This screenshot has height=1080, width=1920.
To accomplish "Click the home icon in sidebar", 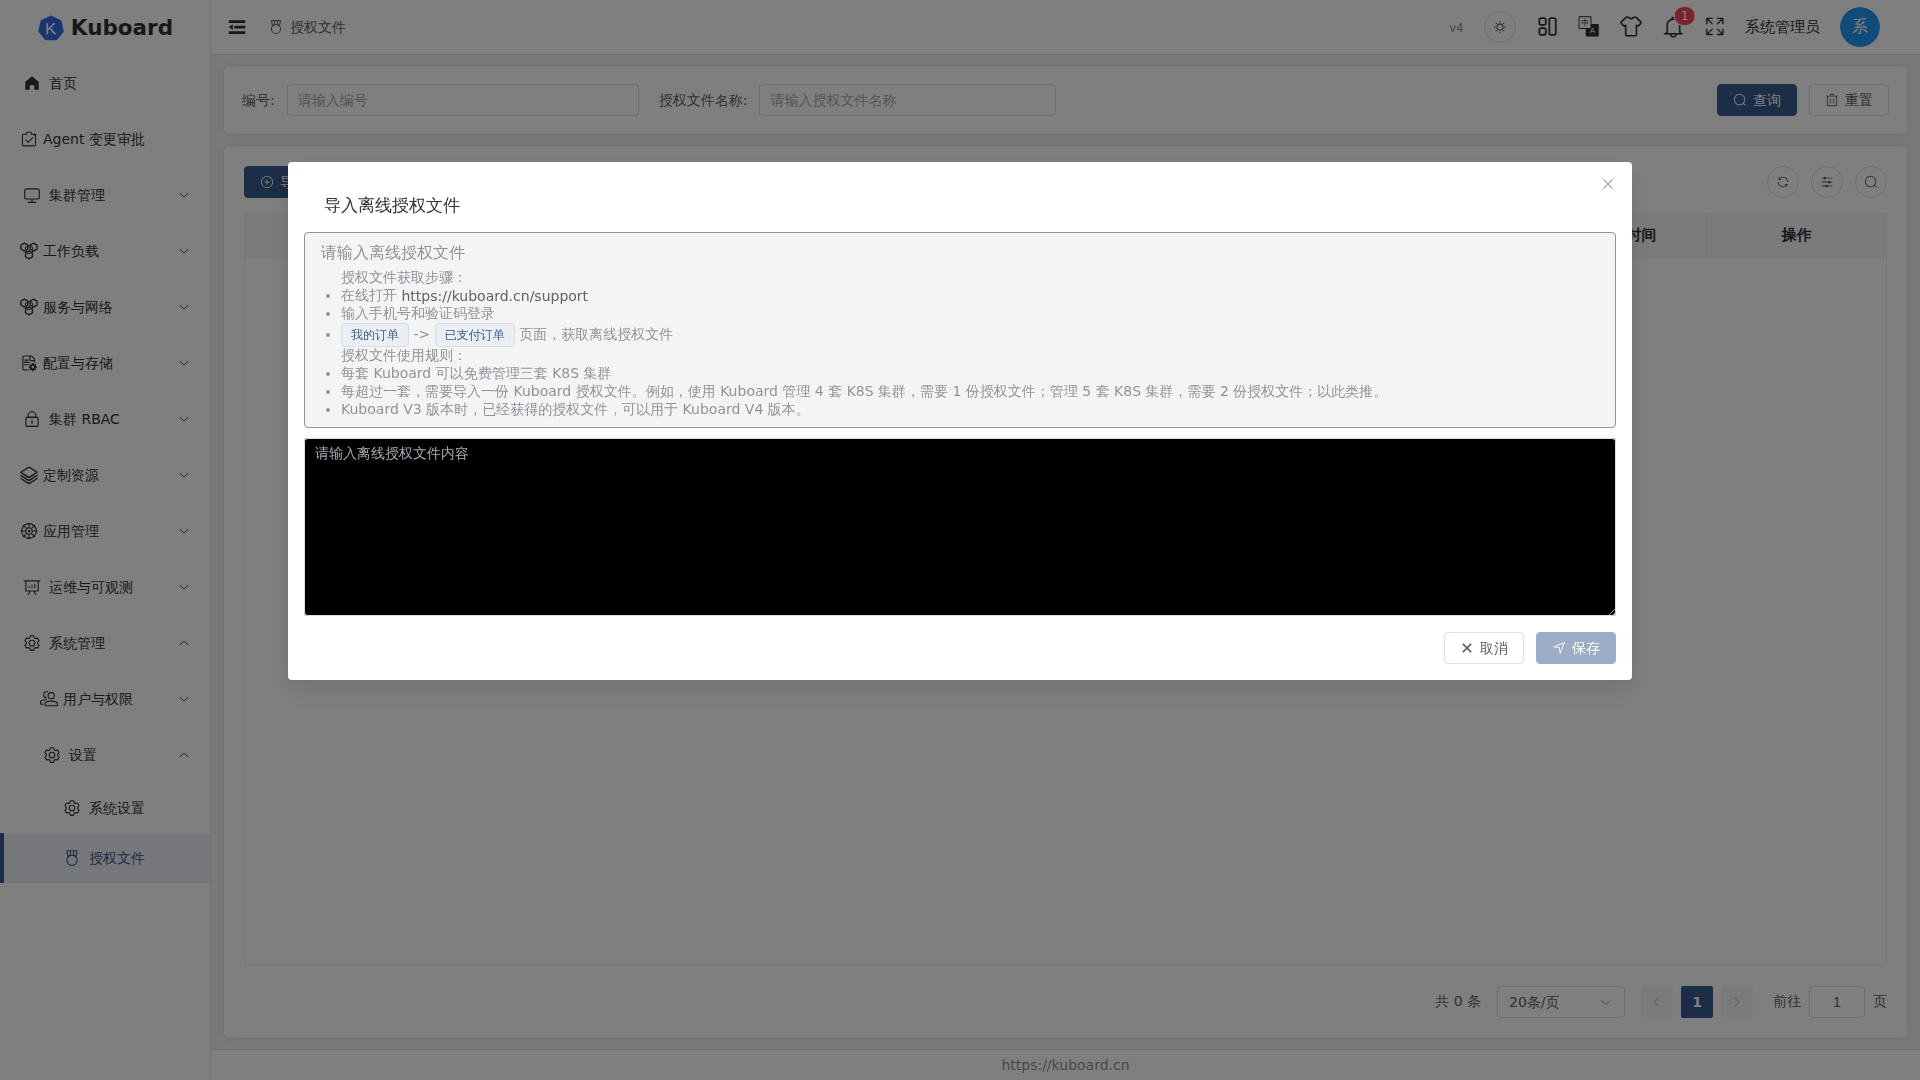I will (32, 83).
